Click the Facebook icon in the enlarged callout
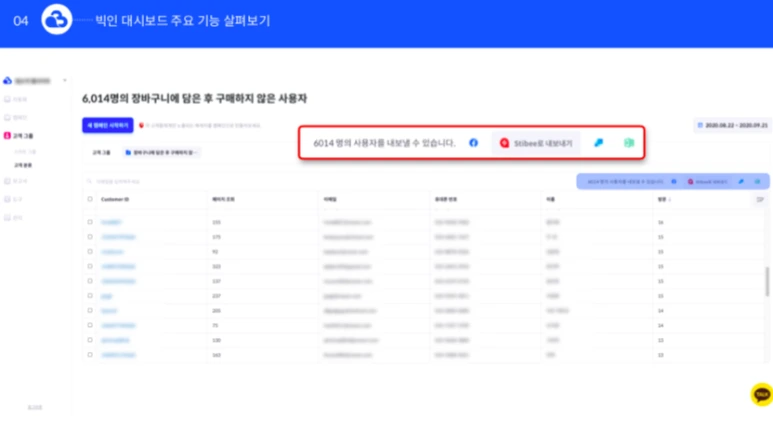The image size is (773, 431). (x=473, y=143)
